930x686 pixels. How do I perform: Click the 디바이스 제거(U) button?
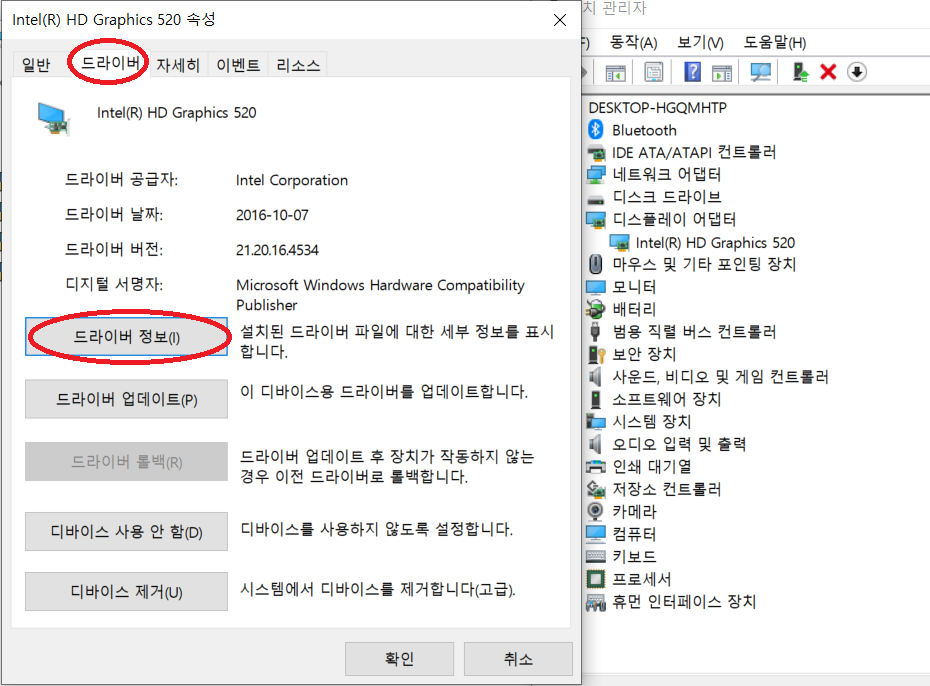pyautogui.click(x=126, y=591)
